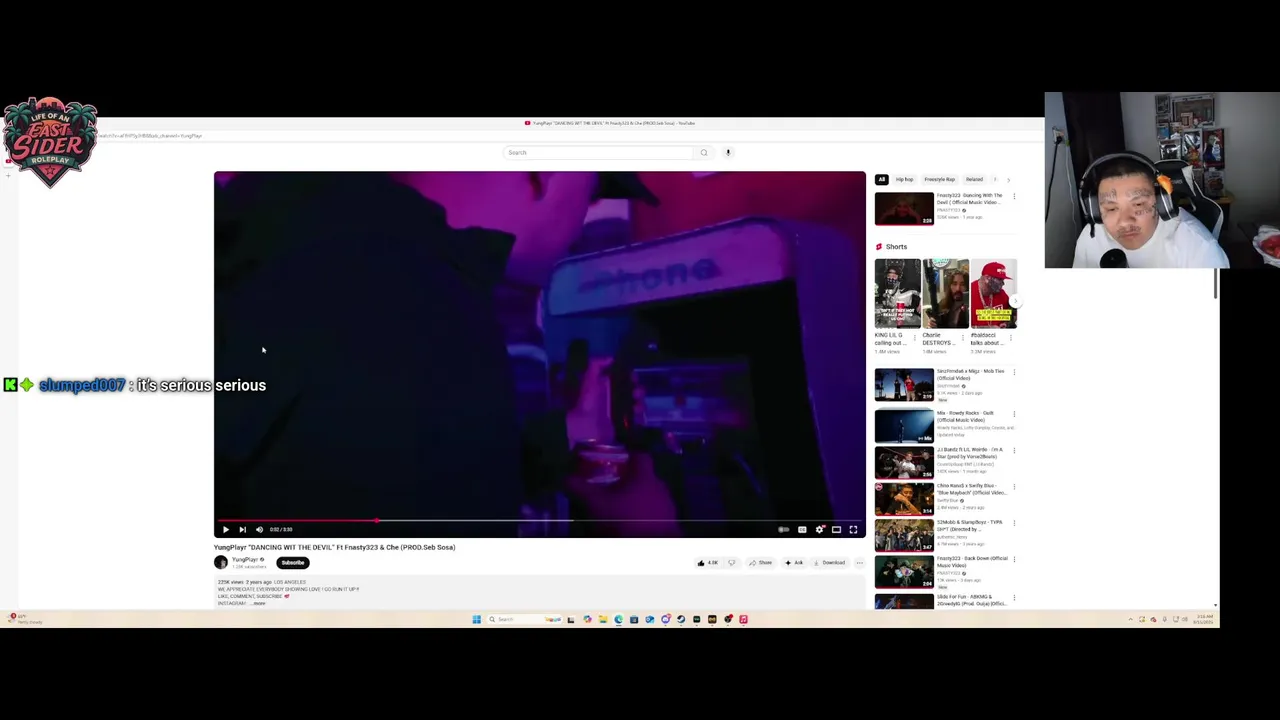
Task: Open Chino Rawd3 Blue Maybach thumbnail
Action: (x=904, y=499)
